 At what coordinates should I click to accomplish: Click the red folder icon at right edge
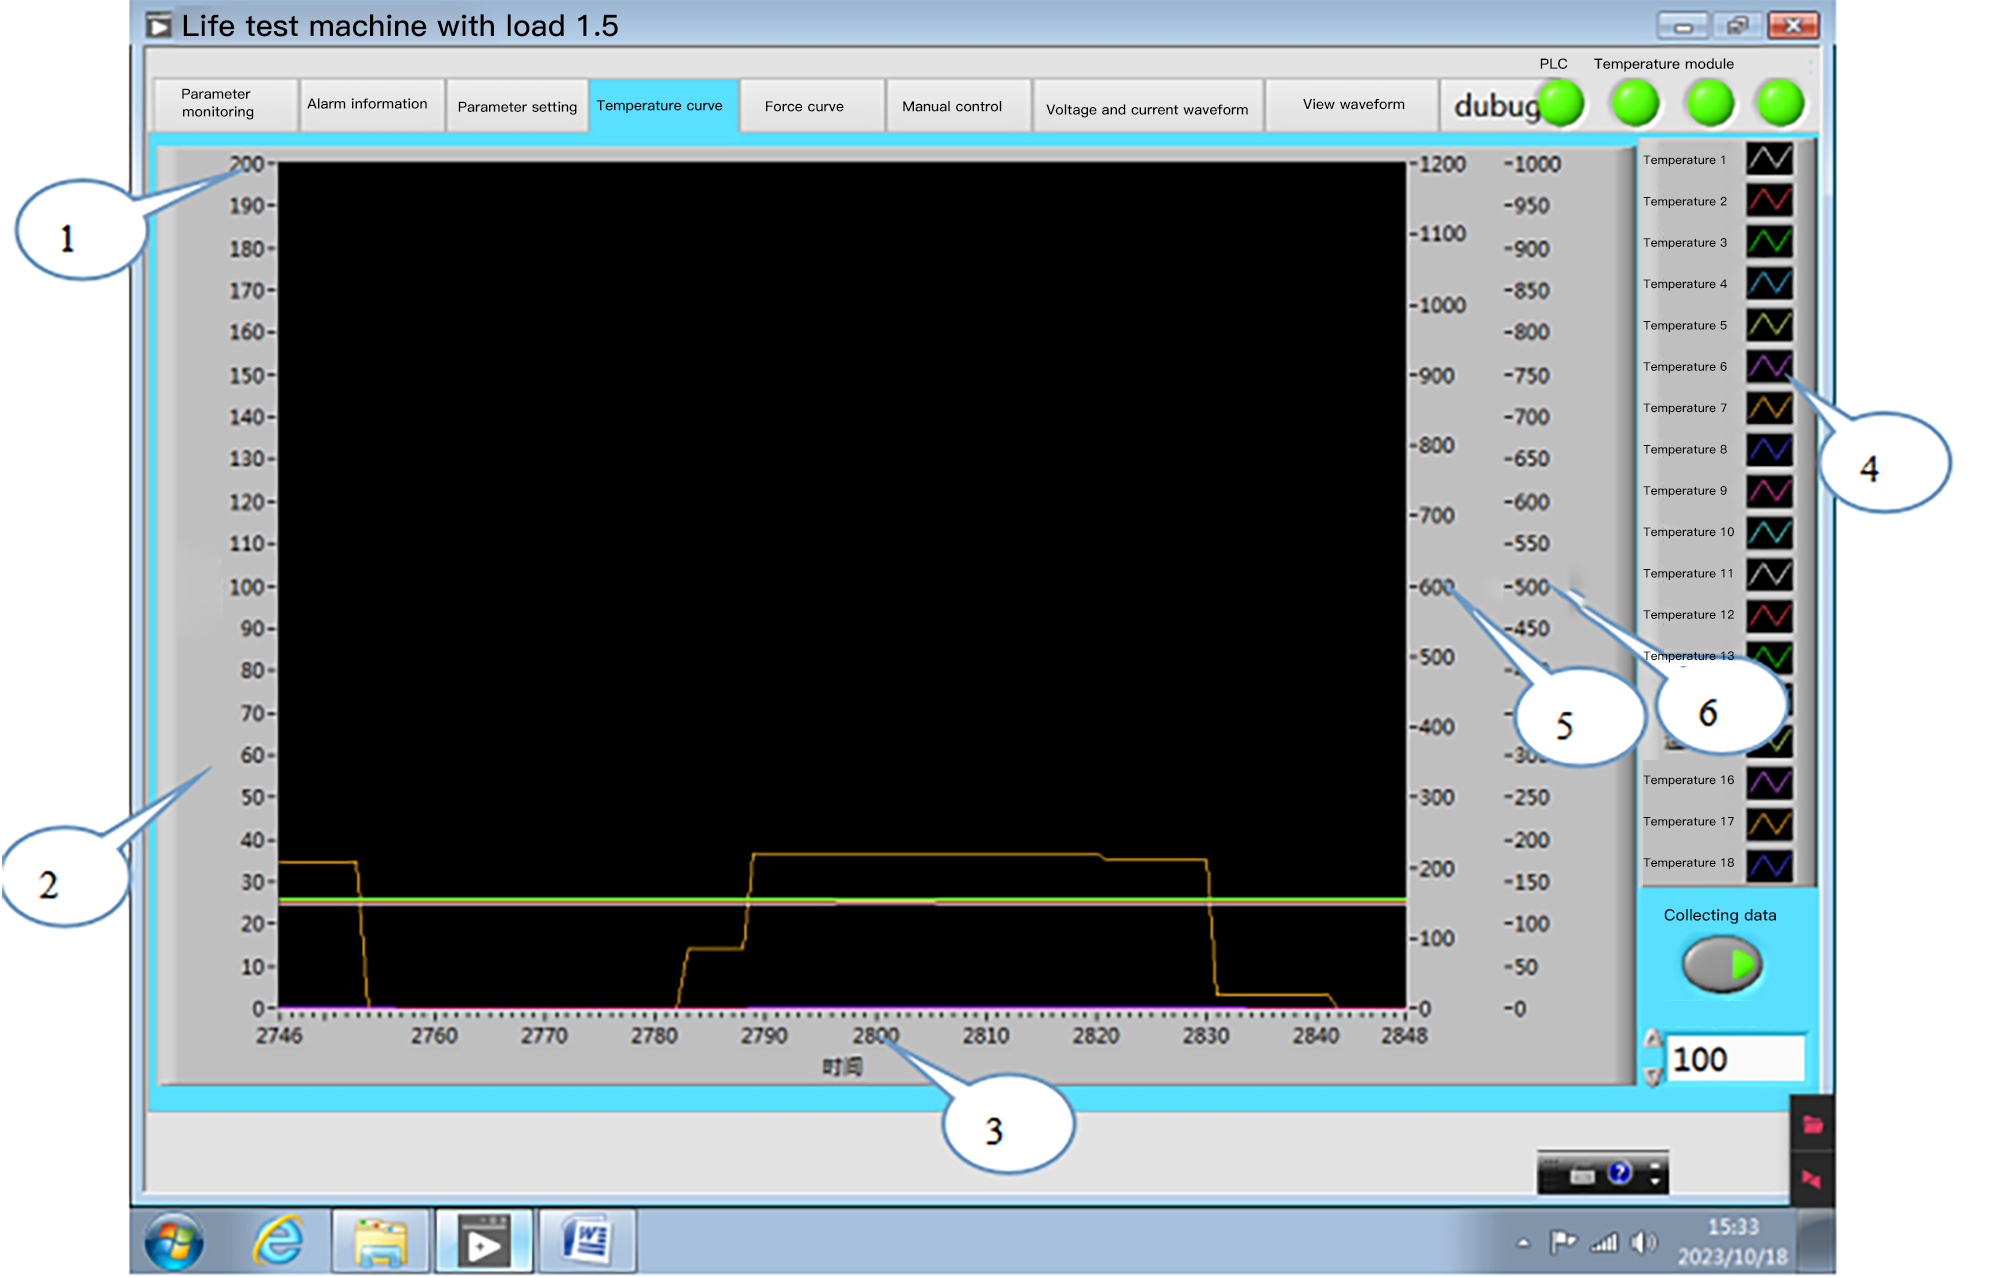coord(1812,1125)
